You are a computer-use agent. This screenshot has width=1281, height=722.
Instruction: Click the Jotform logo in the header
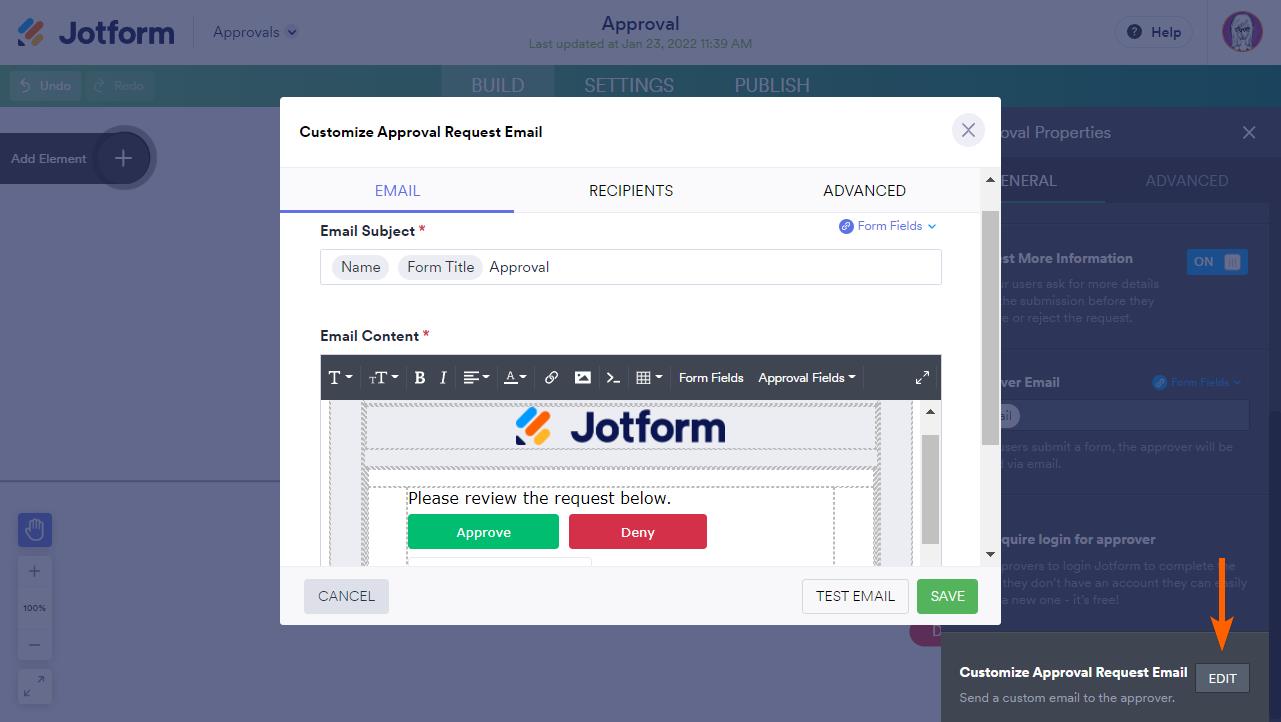[x=96, y=32]
